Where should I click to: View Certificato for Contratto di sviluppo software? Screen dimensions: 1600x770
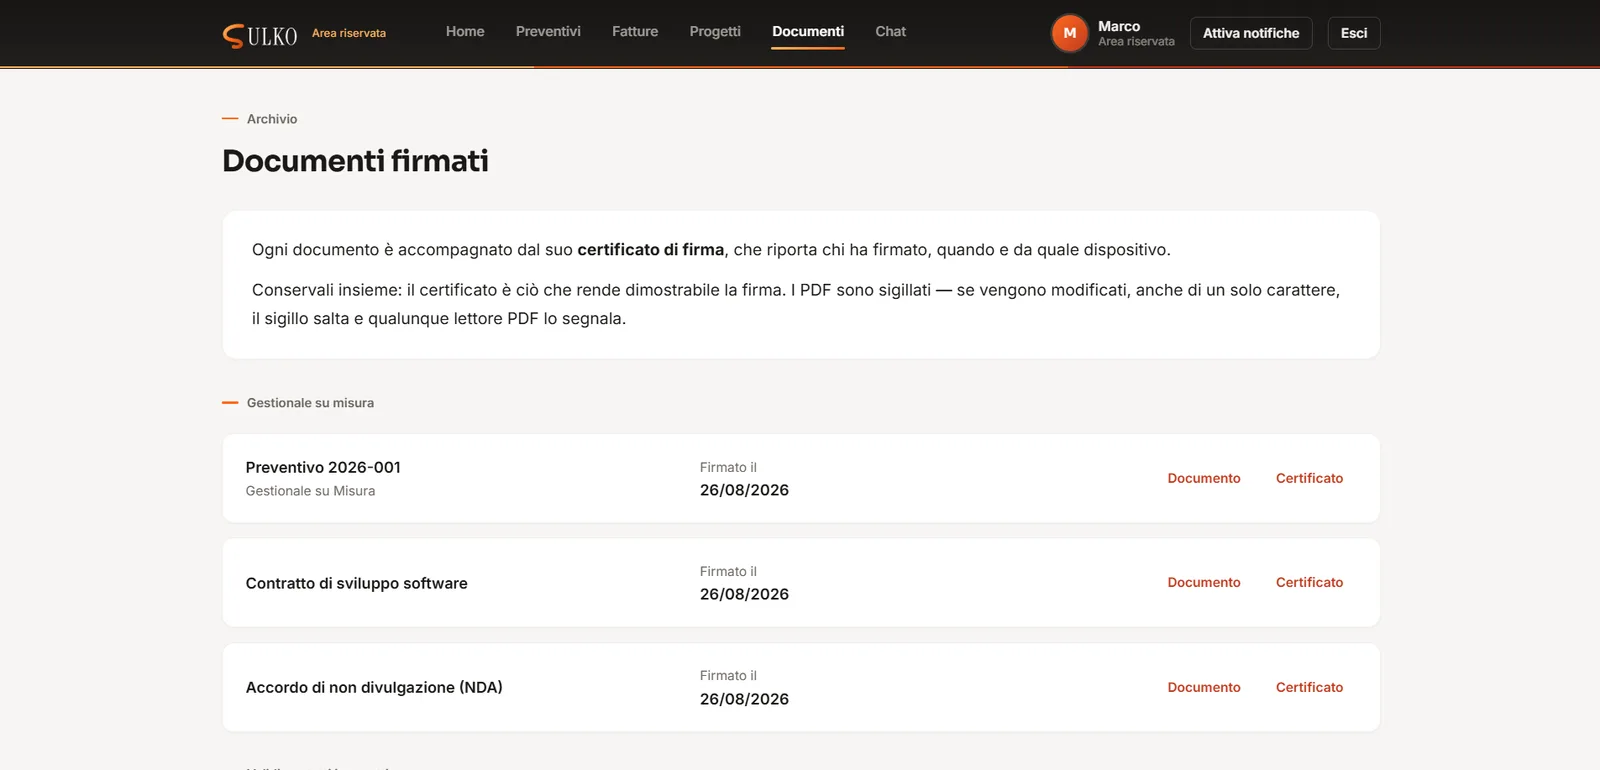pyautogui.click(x=1309, y=582)
